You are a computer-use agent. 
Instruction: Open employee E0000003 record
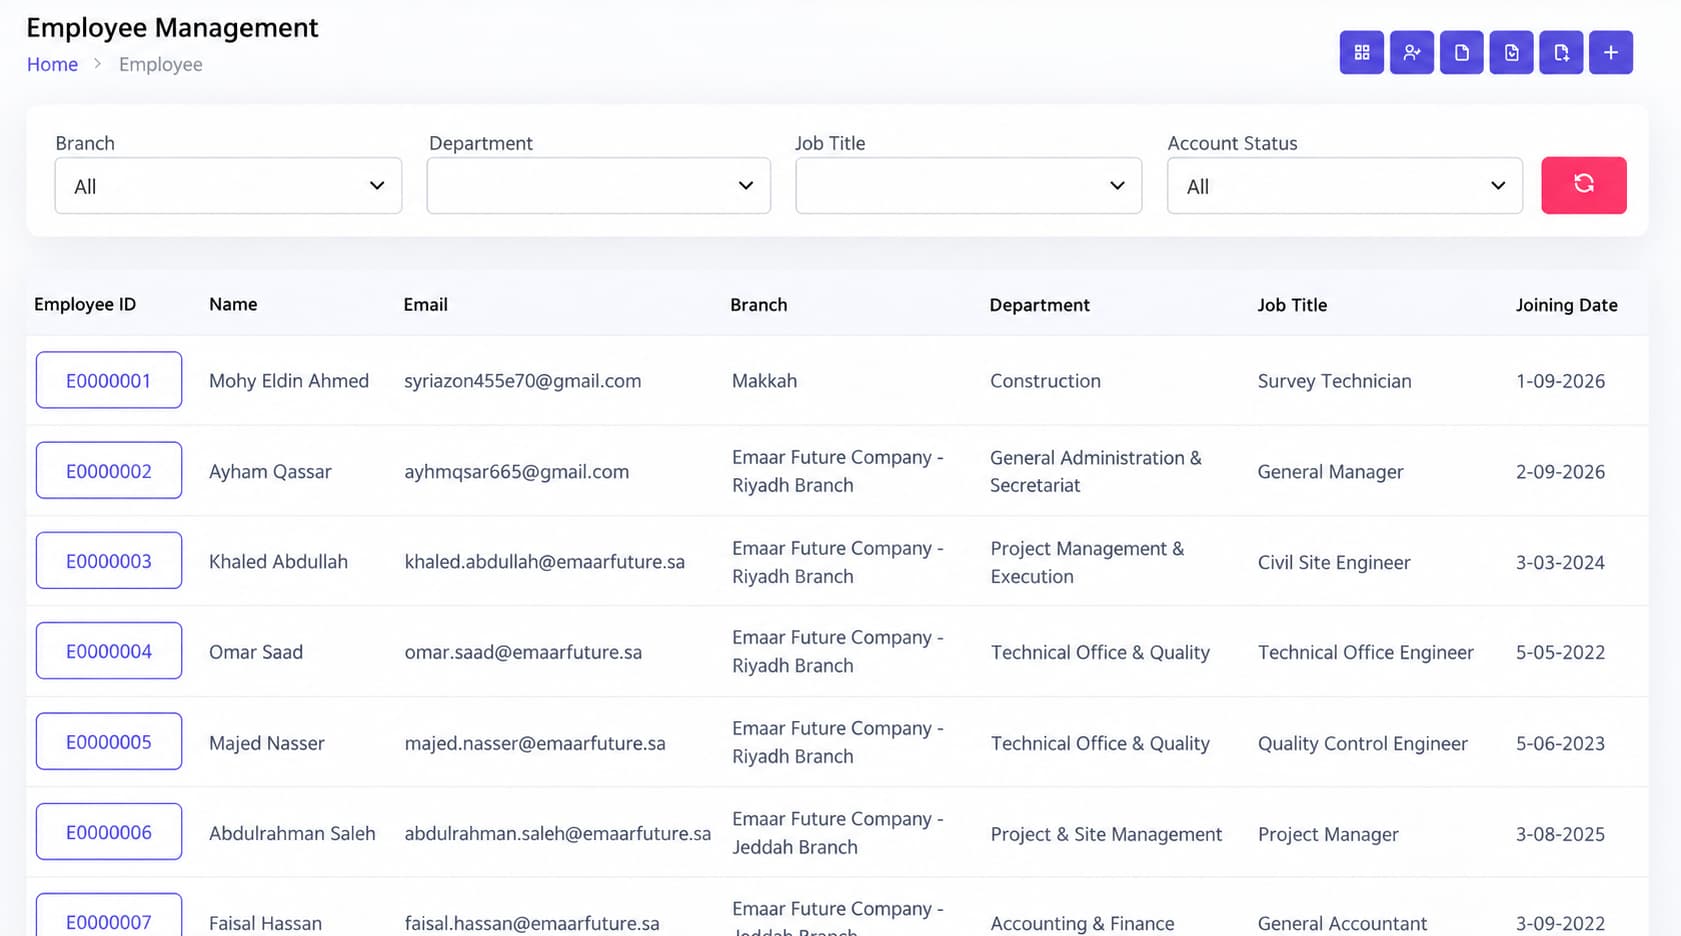[109, 560]
